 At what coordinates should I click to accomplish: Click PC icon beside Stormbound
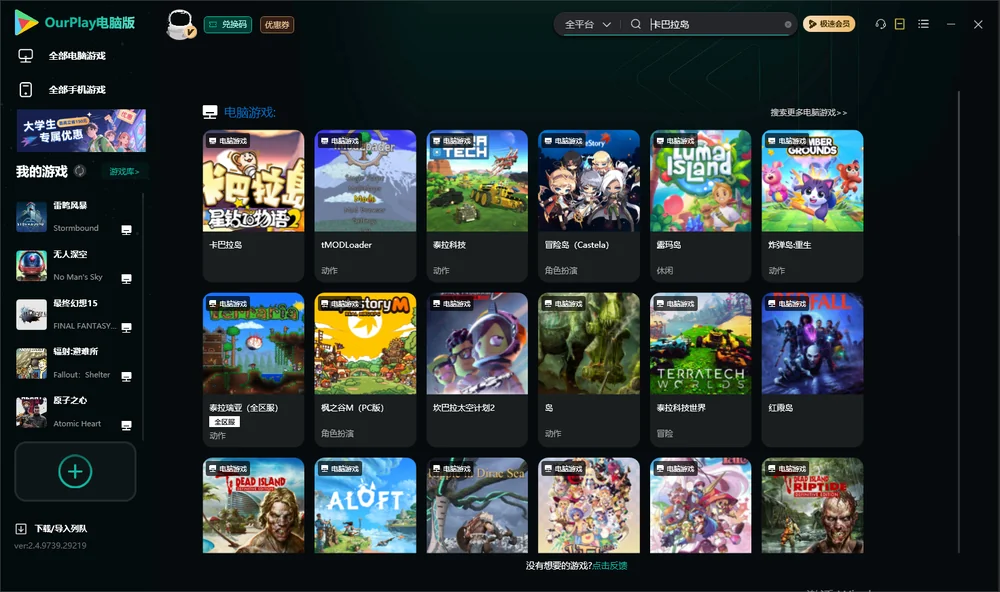[x=126, y=230]
